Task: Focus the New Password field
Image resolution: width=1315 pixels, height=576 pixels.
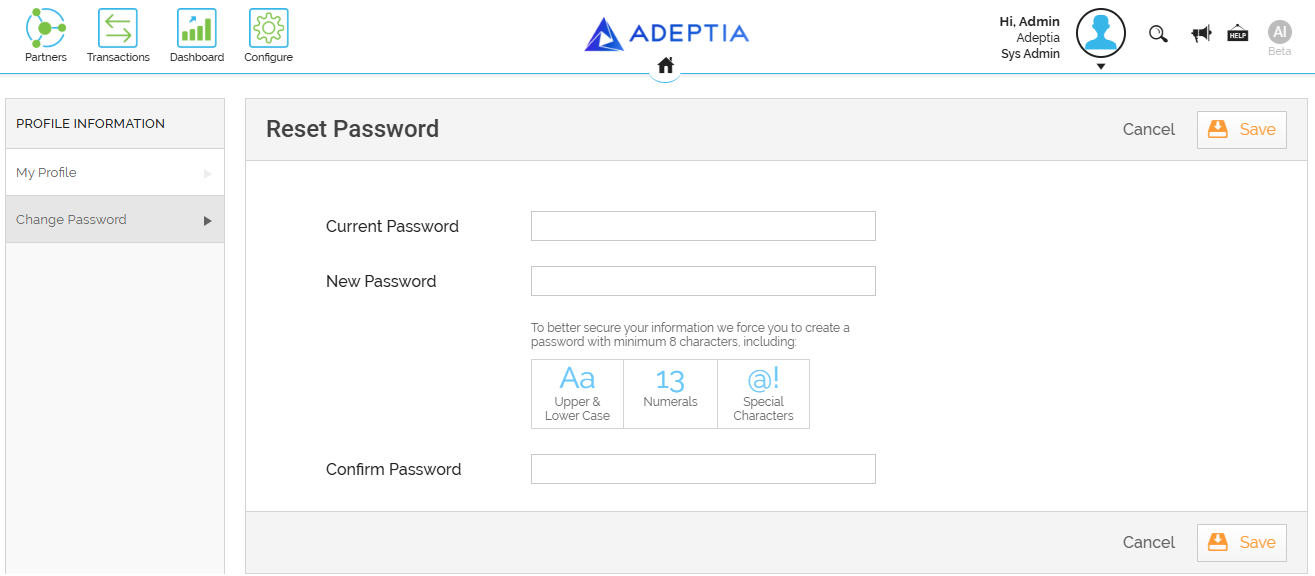Action: click(x=703, y=281)
